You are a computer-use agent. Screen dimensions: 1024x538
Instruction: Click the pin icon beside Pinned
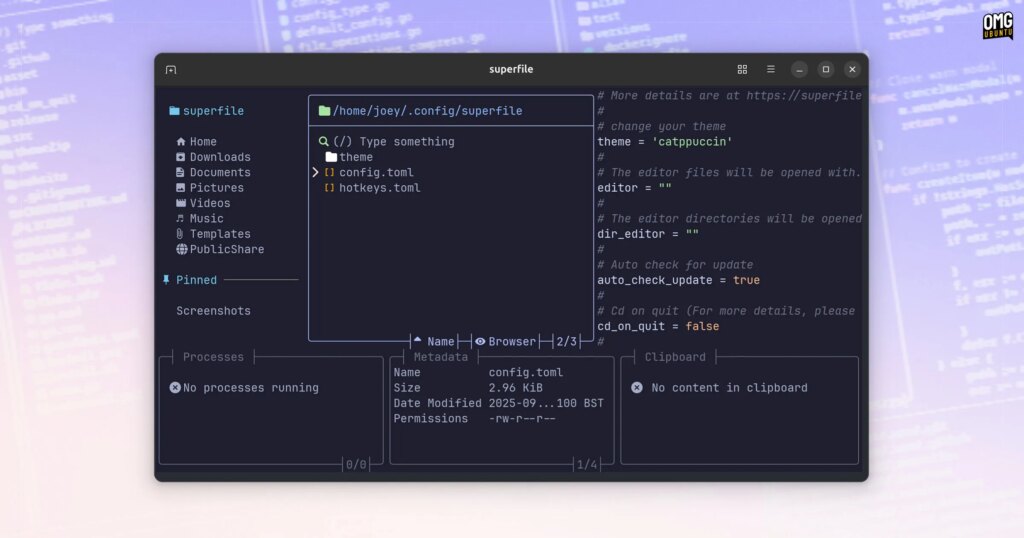click(166, 279)
